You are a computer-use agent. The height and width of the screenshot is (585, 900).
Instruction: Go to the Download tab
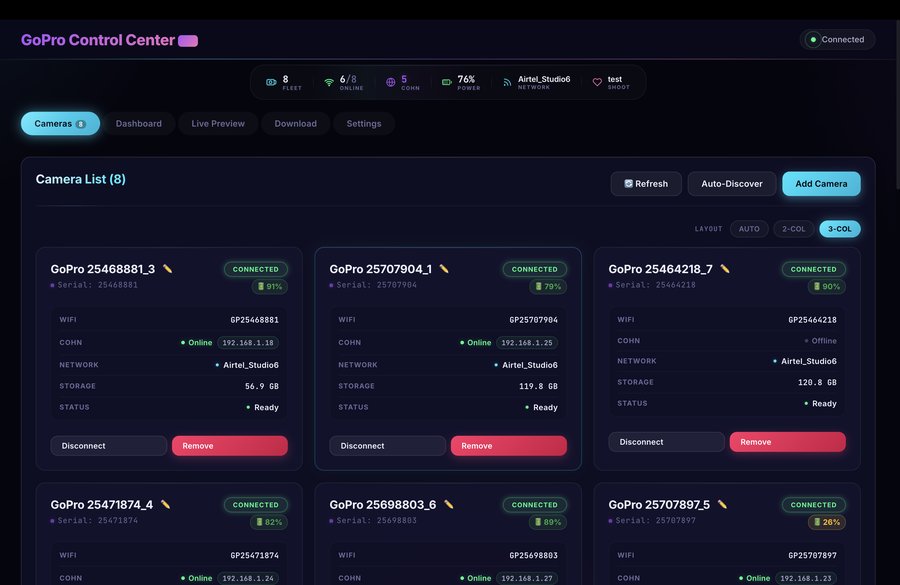click(x=295, y=123)
